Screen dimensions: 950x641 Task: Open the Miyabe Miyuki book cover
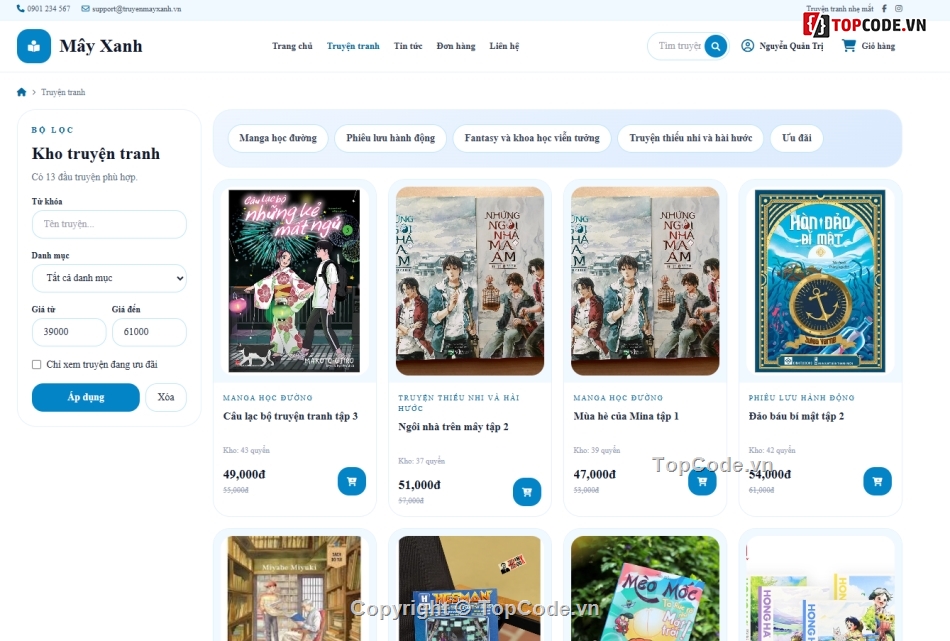(294, 588)
